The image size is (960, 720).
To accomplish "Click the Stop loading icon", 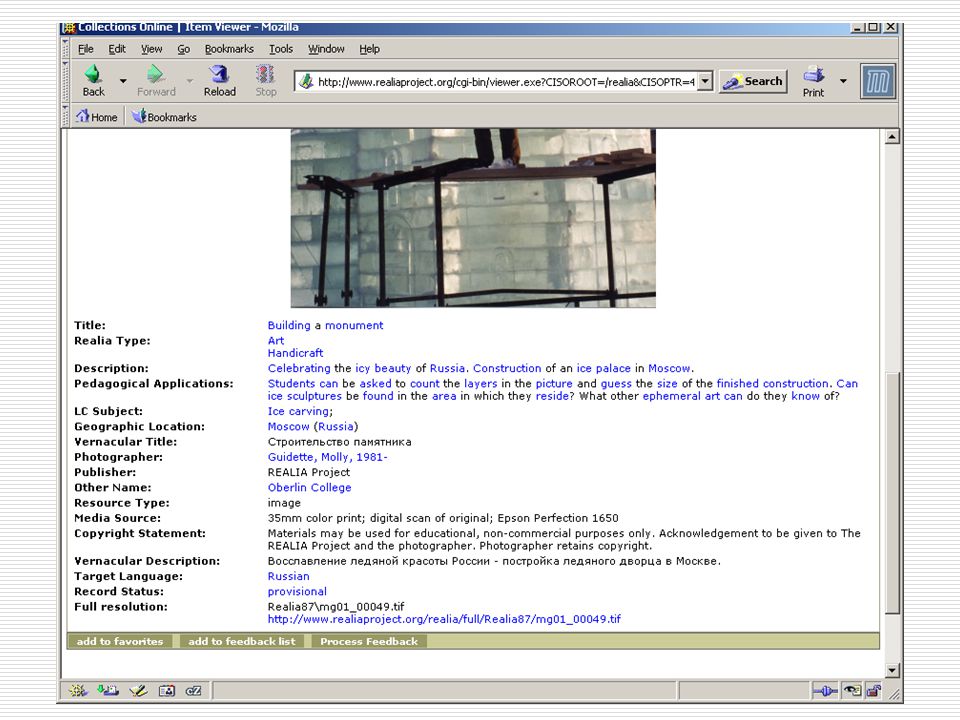I will click(x=265, y=74).
